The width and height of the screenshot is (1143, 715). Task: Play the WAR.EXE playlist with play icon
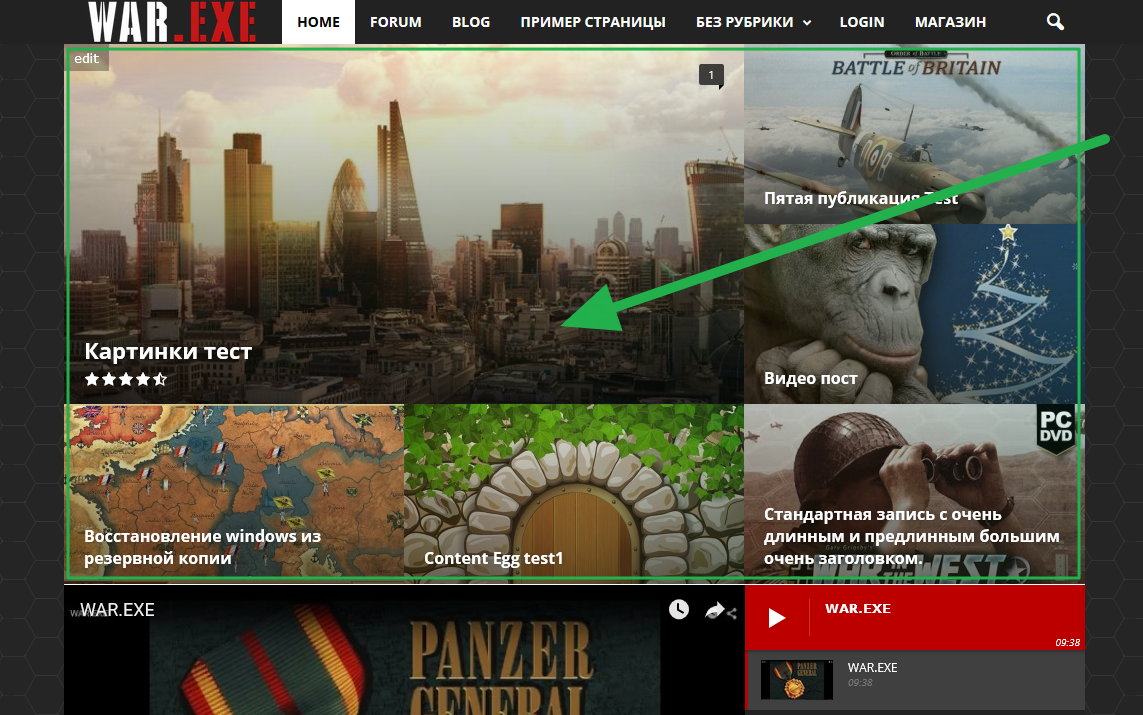click(777, 618)
